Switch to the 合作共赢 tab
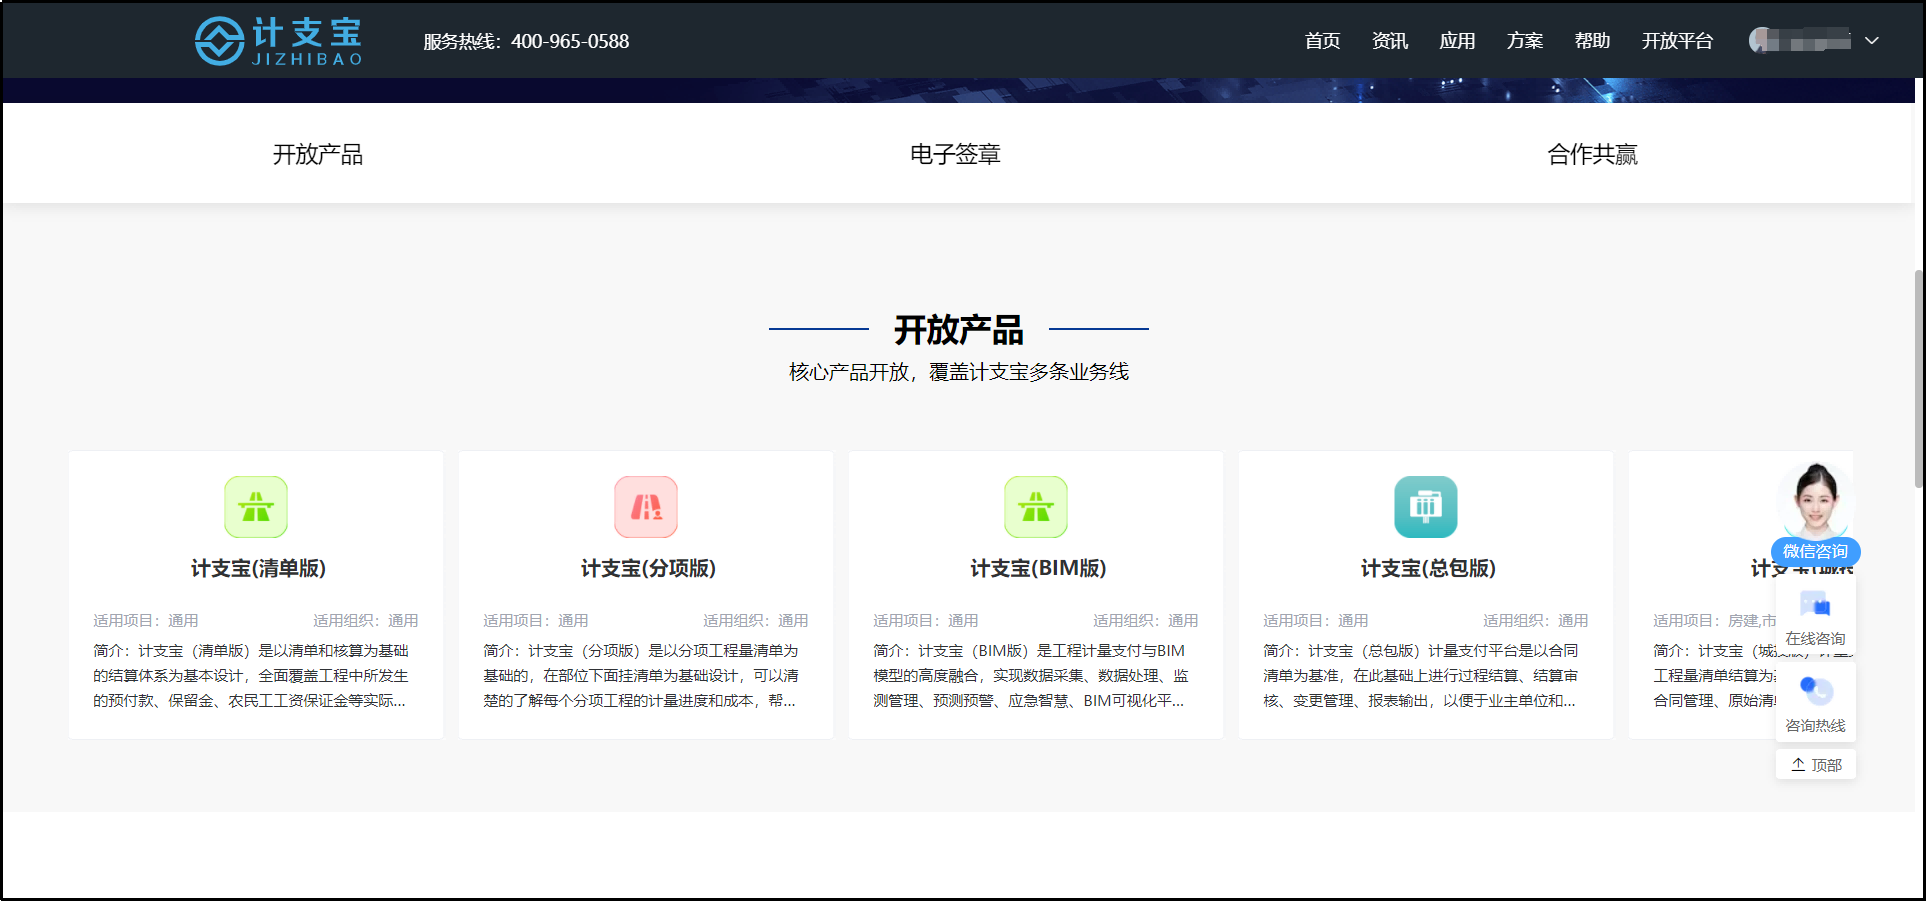The height and width of the screenshot is (902, 1927). (x=1592, y=154)
